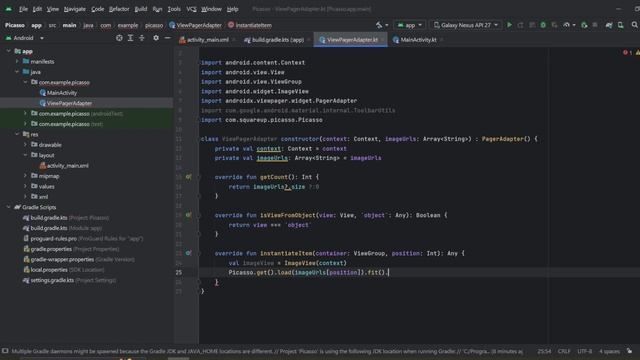Click the Debug app bug icon

543,25
